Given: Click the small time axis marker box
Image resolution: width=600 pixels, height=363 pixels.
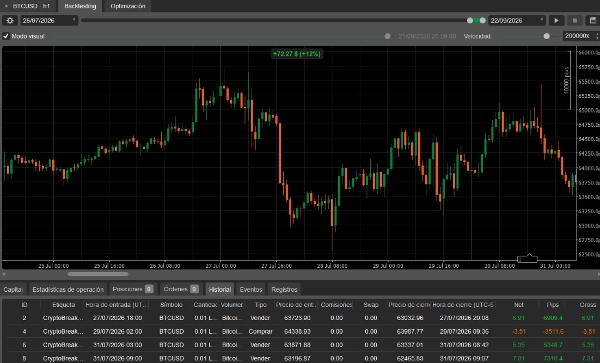Looking at the screenshot, I should click(527, 259).
